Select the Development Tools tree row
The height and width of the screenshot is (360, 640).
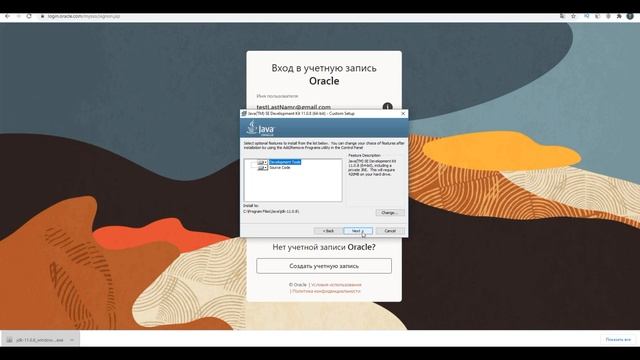click(x=285, y=162)
